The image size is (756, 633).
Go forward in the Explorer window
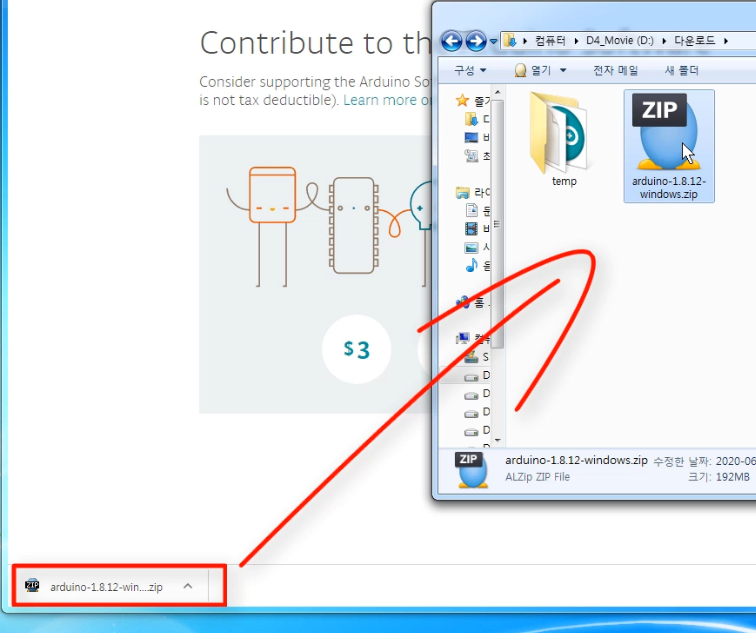(476, 41)
